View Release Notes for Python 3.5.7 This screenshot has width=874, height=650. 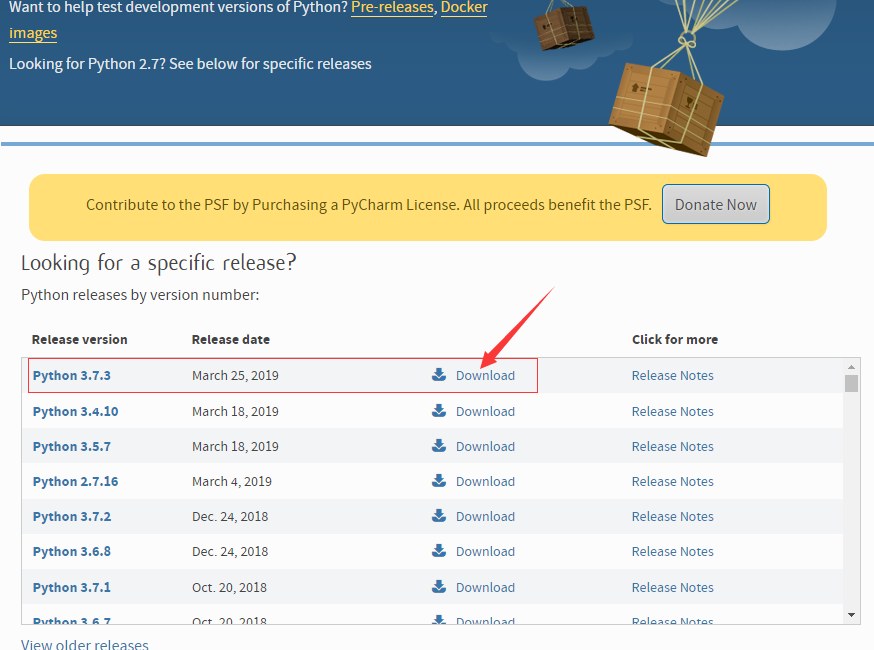pyautogui.click(x=673, y=447)
